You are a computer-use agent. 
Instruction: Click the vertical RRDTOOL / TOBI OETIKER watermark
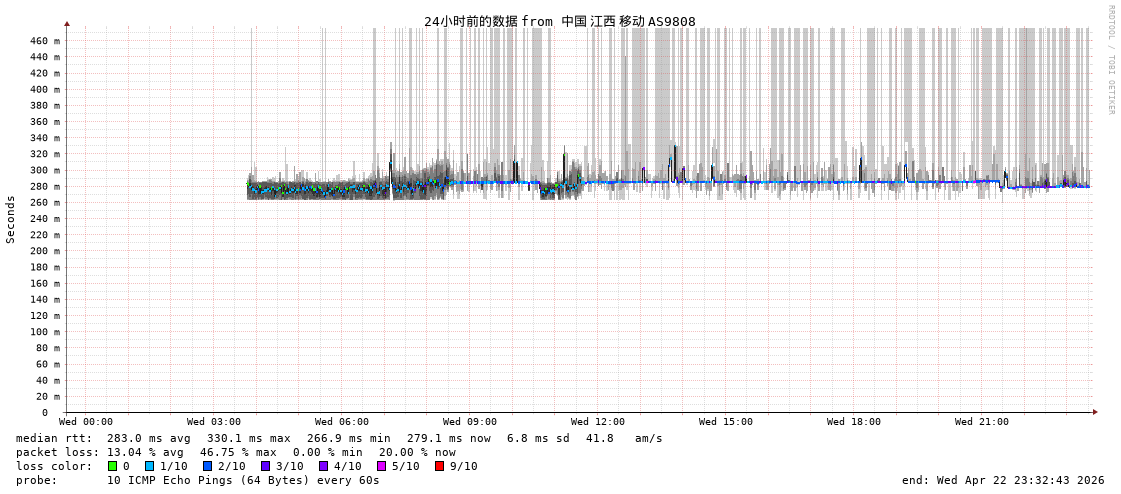[1111, 60]
